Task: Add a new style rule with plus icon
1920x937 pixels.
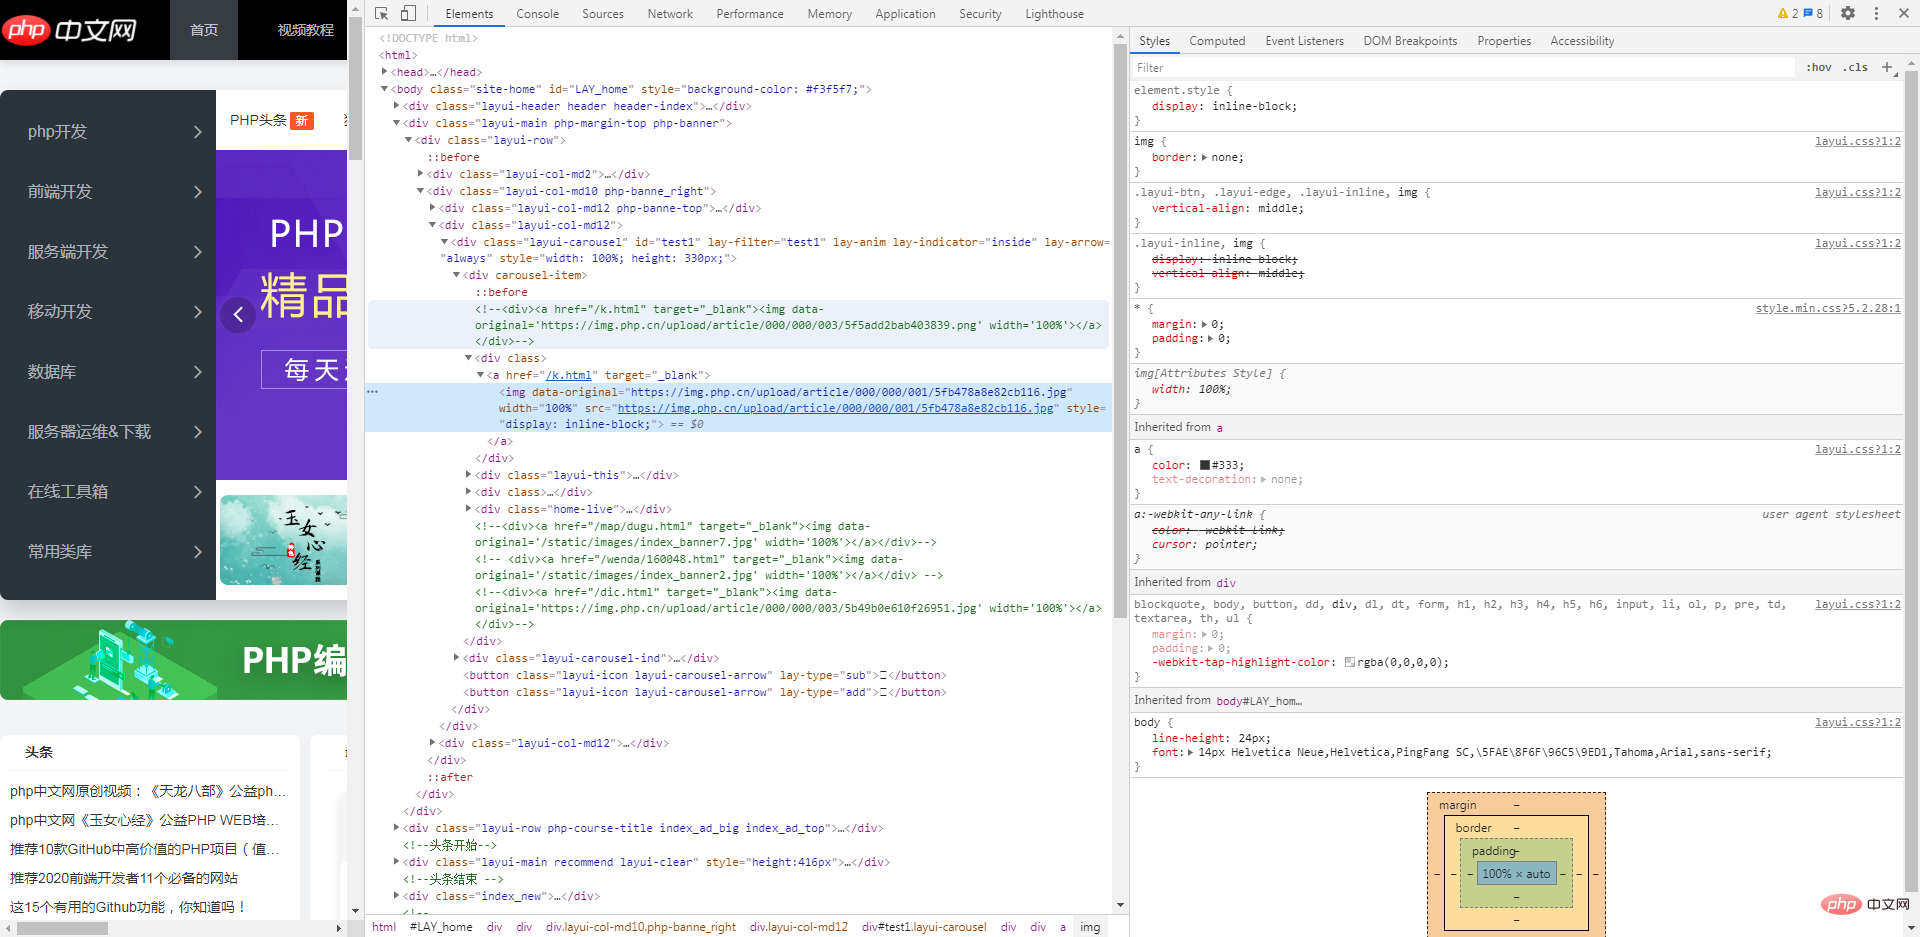Action: tap(1887, 67)
